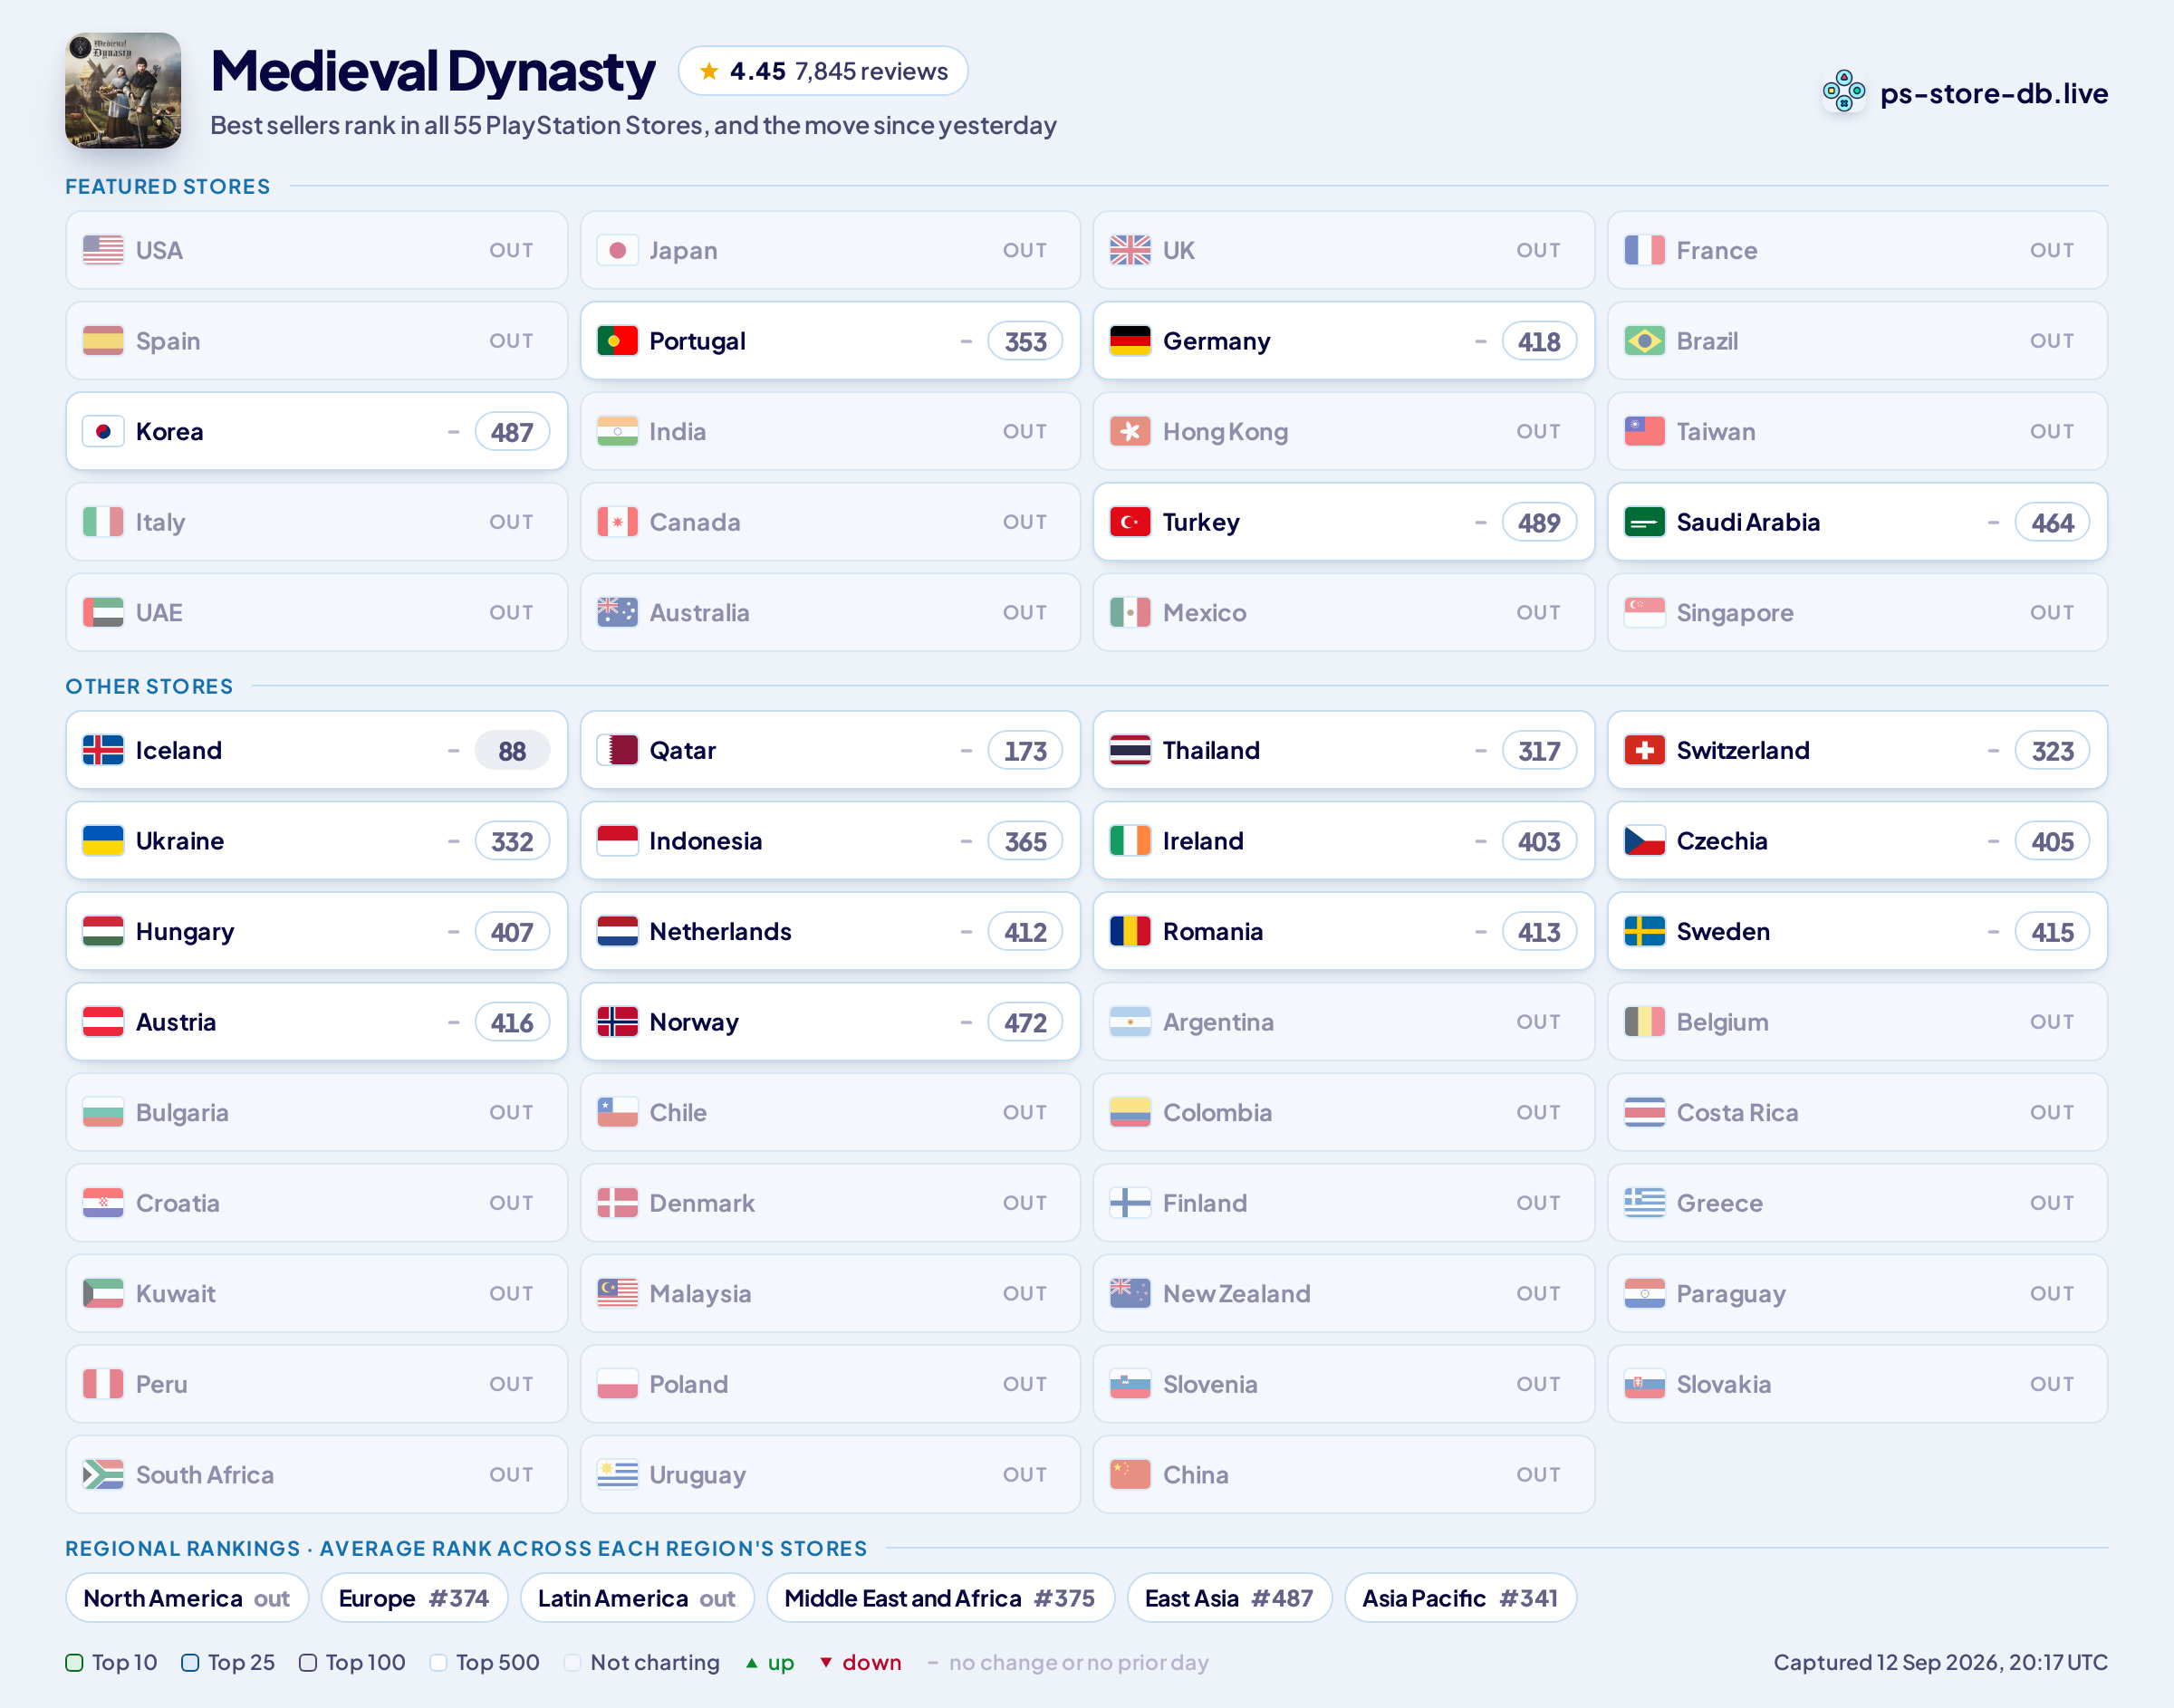The width and height of the screenshot is (2174, 1708).
Task: Toggle the Top 100 legend checkbox
Action: [x=308, y=1662]
